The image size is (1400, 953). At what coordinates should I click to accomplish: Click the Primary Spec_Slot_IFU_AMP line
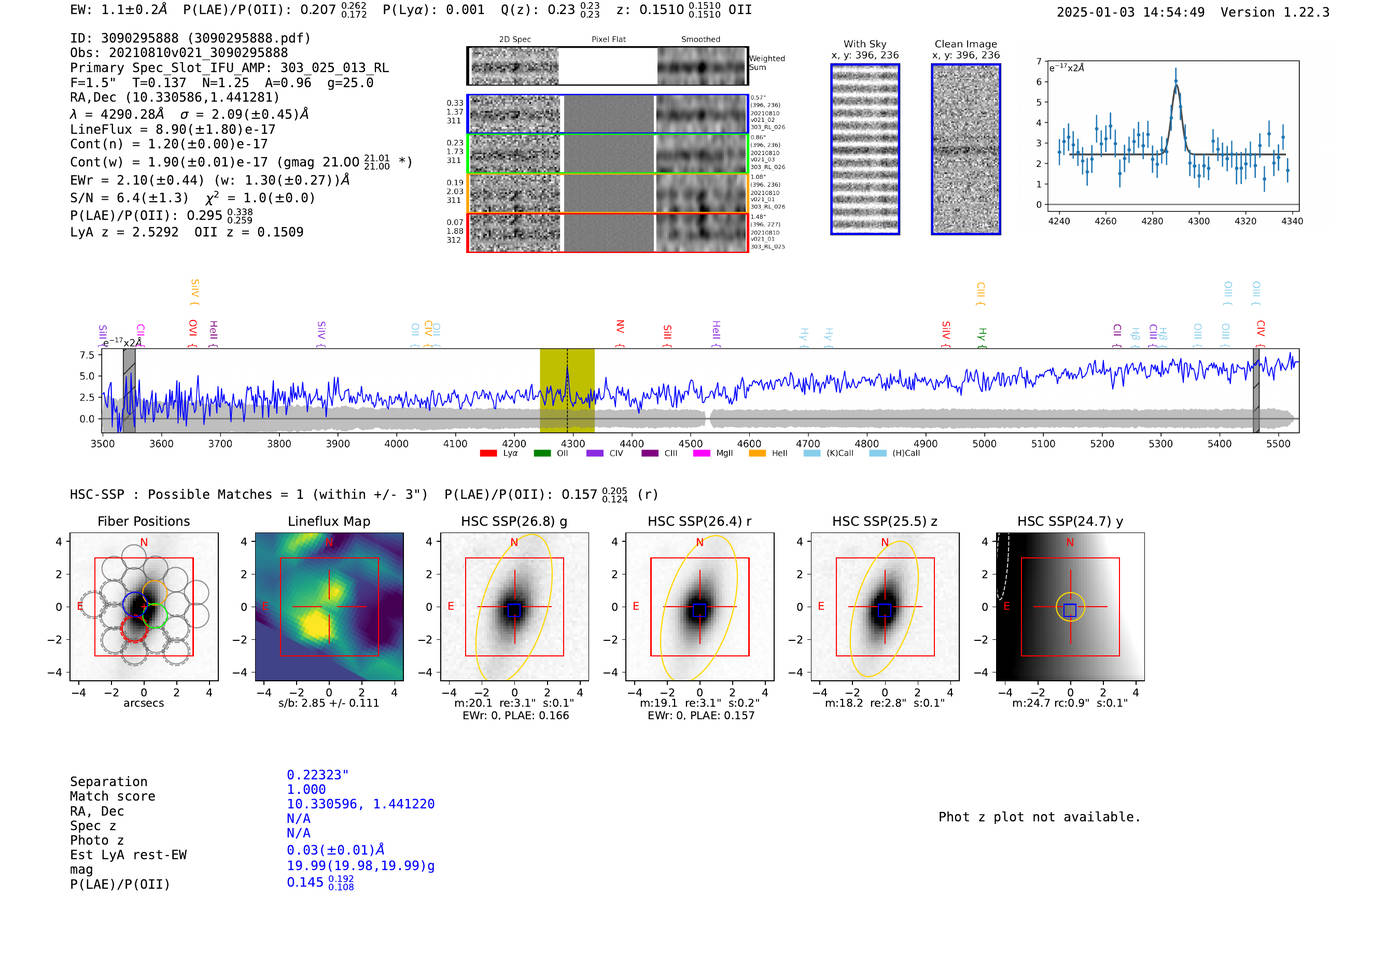click(x=229, y=67)
